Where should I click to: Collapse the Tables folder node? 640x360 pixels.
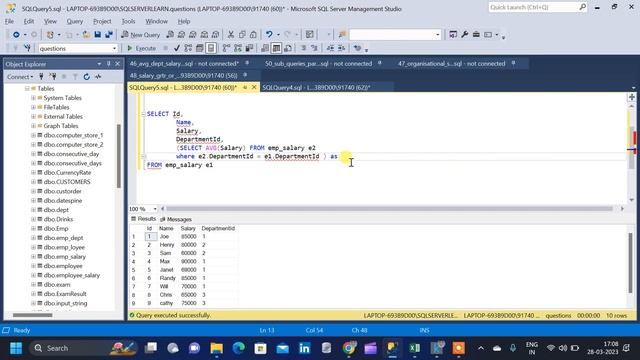pos(27,89)
